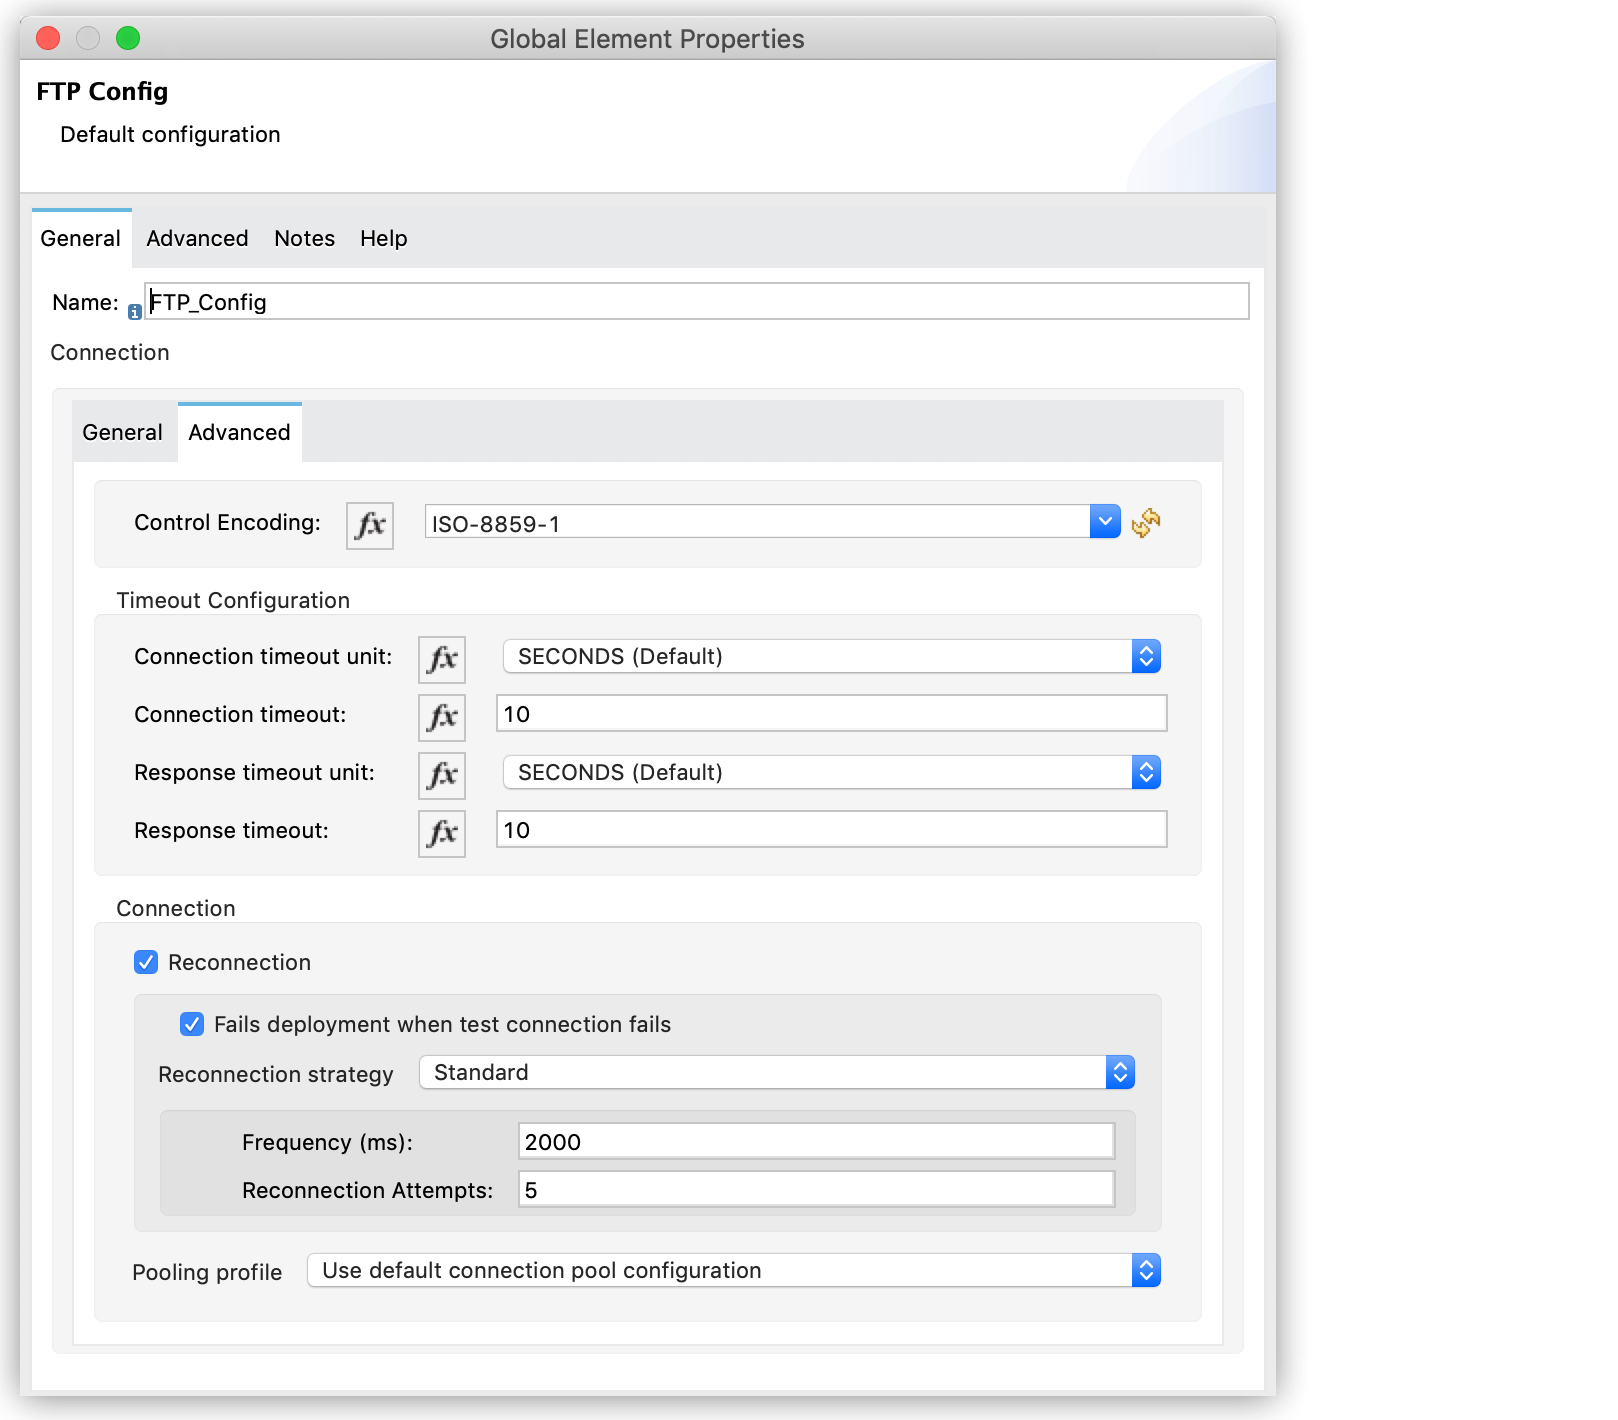The width and height of the screenshot is (1618, 1420).
Task: Open the Control Encoding dropdown
Action: tap(1105, 521)
